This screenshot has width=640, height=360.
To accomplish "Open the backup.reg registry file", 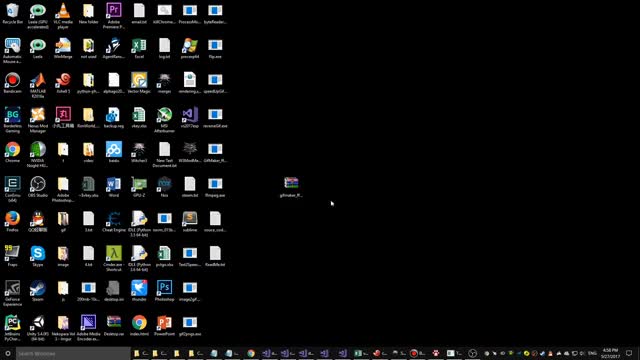I will pyautogui.click(x=113, y=118).
